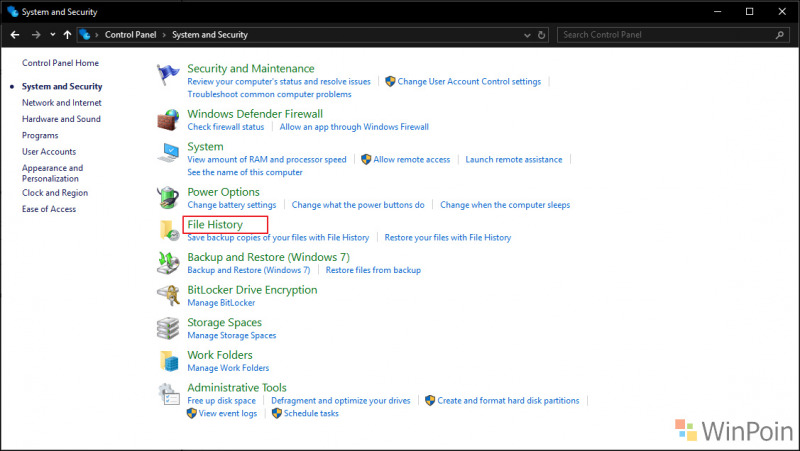800x451 pixels.
Task: Open the Windows Defender Firewall heading link
Action: (255, 114)
